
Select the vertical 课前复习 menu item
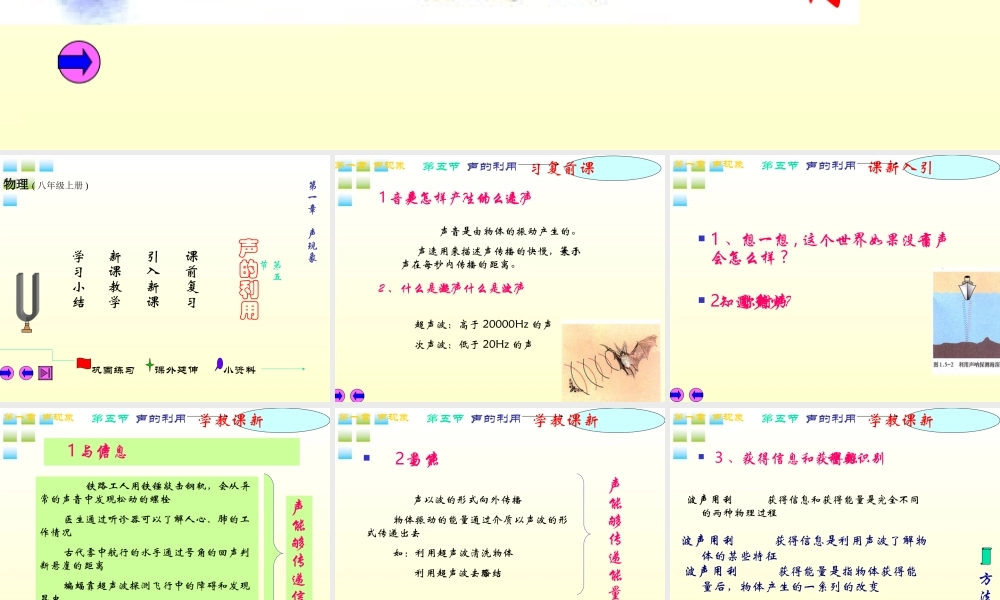pos(192,279)
